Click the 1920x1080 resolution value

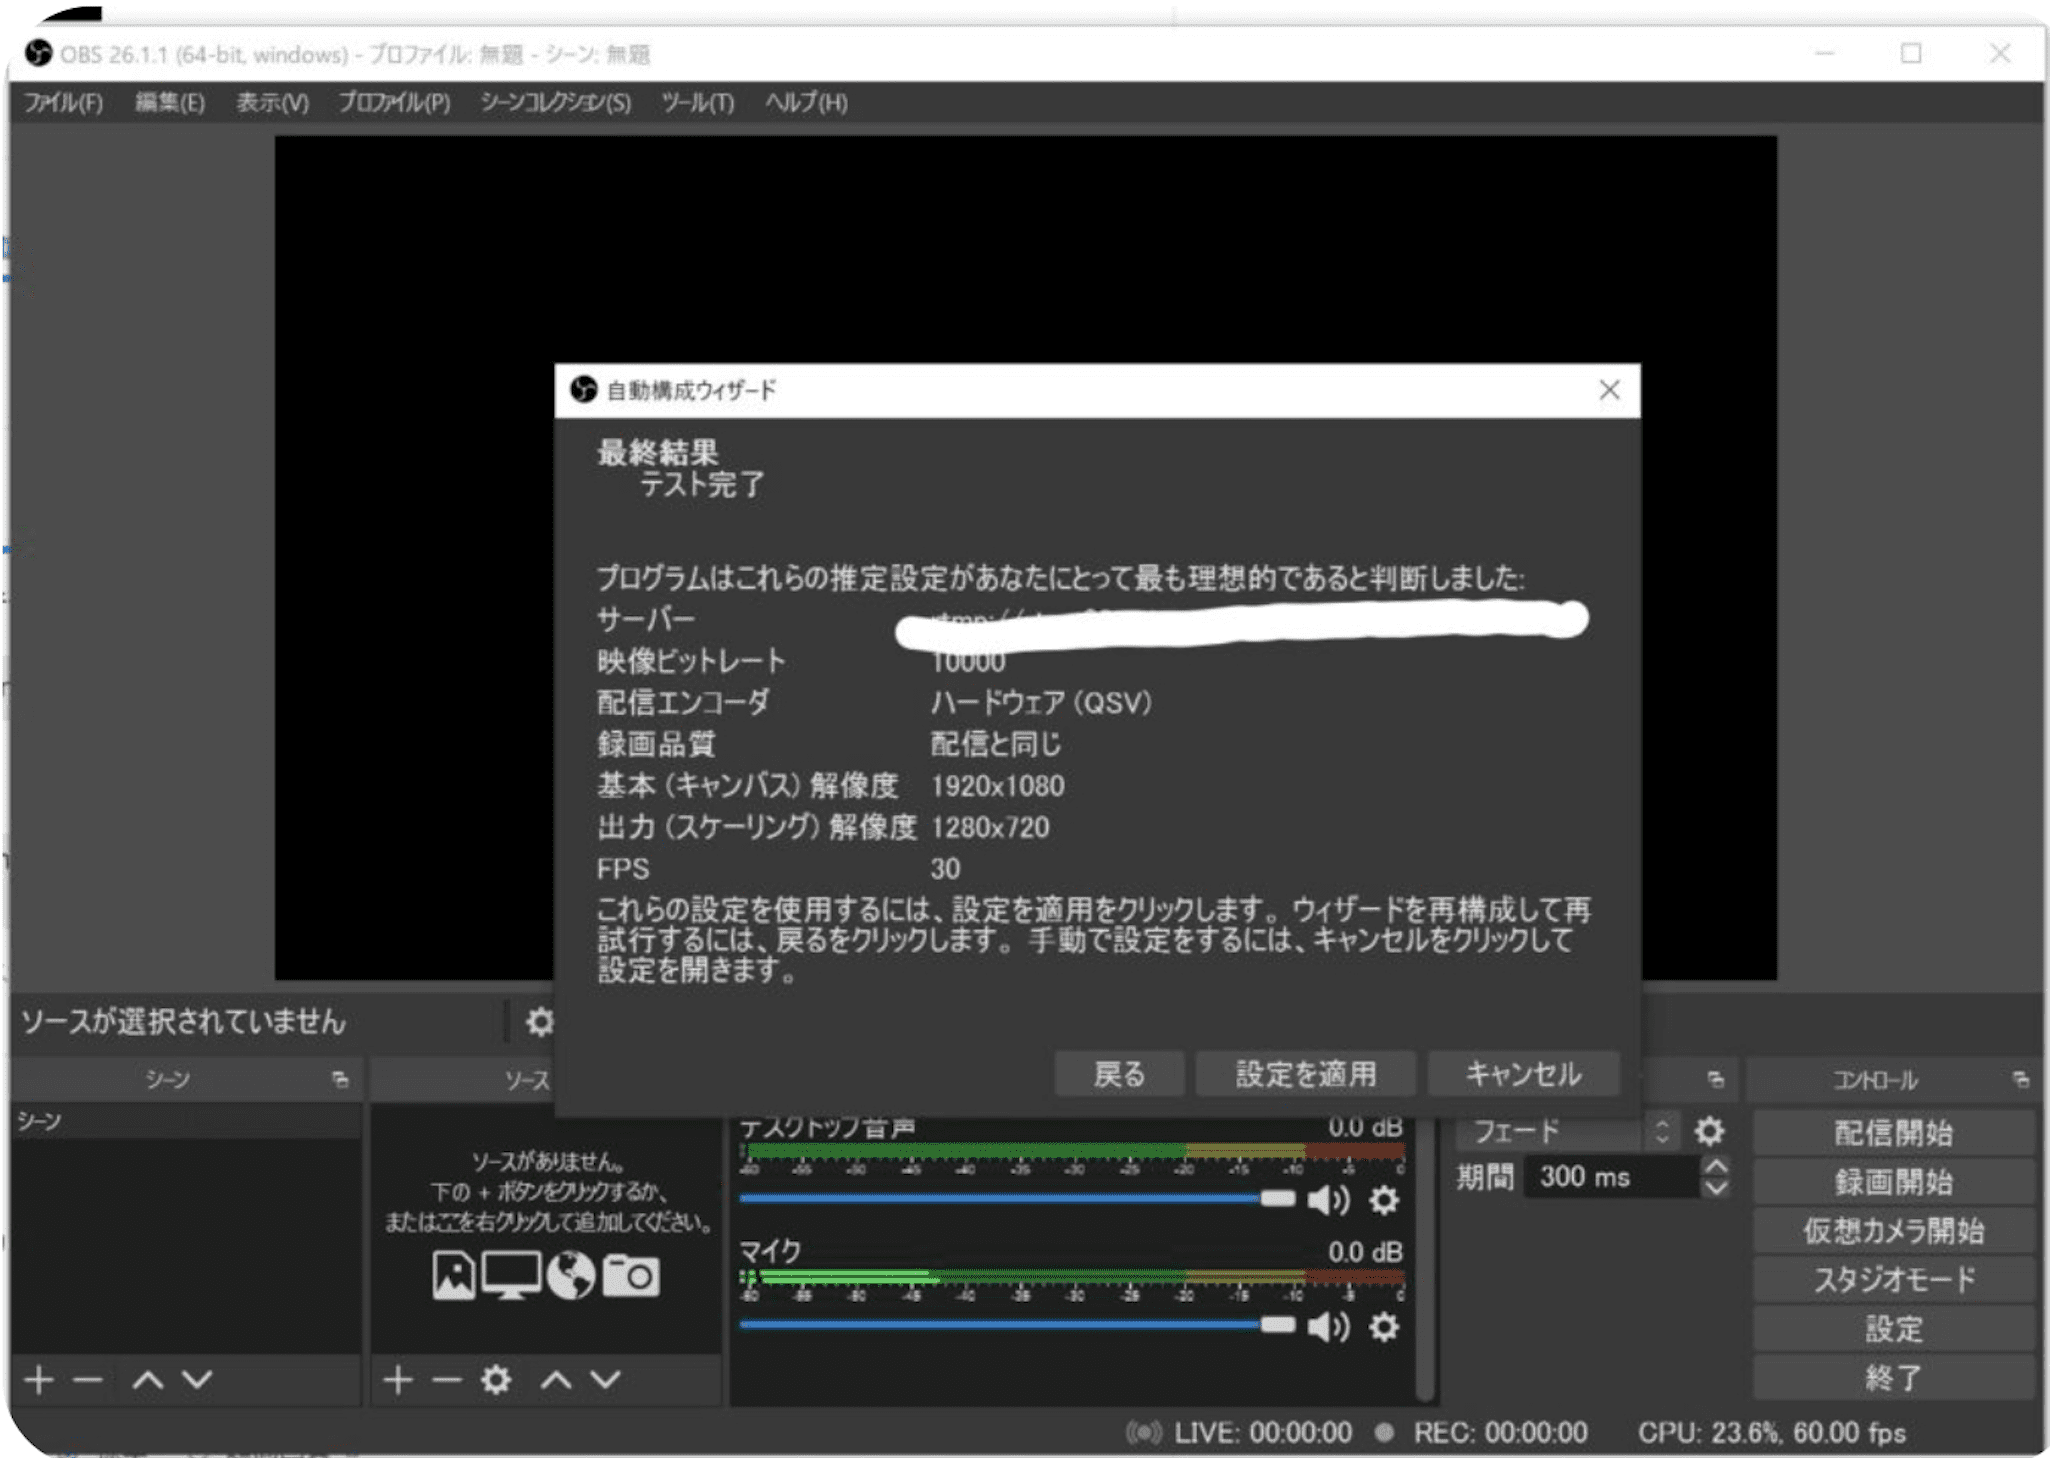(x=997, y=786)
